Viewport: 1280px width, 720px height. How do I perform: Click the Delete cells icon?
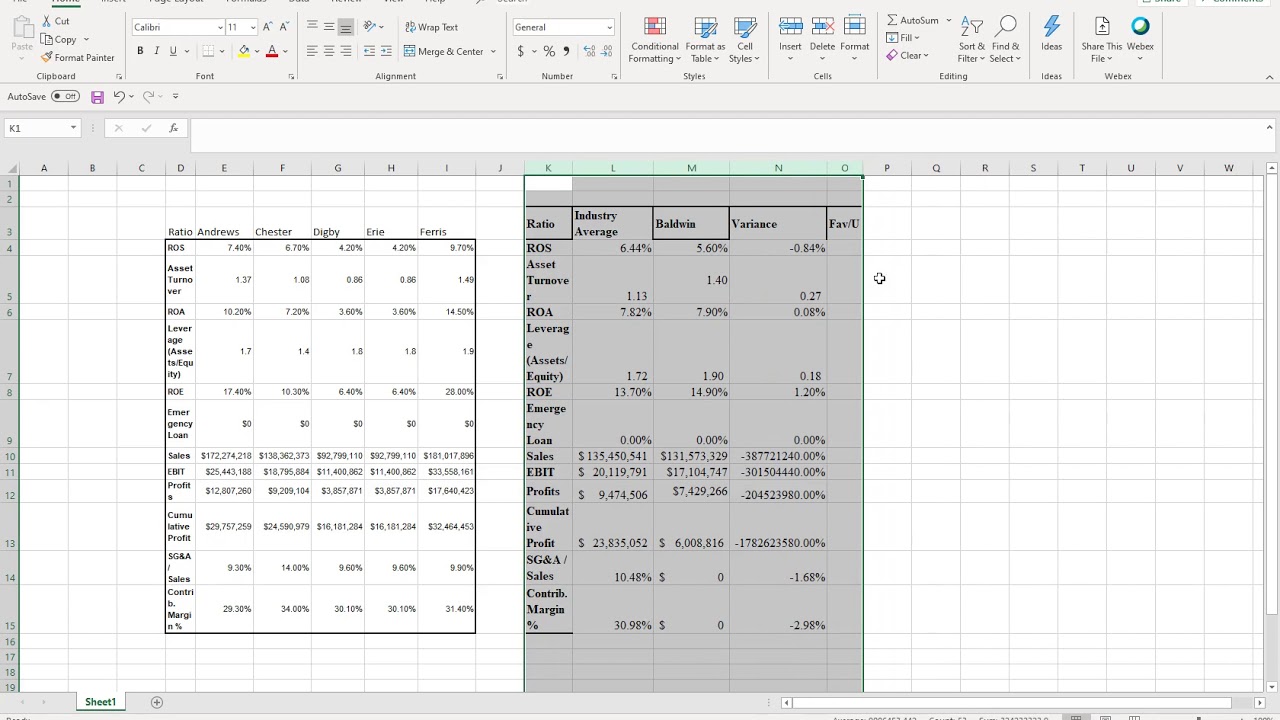tap(822, 27)
